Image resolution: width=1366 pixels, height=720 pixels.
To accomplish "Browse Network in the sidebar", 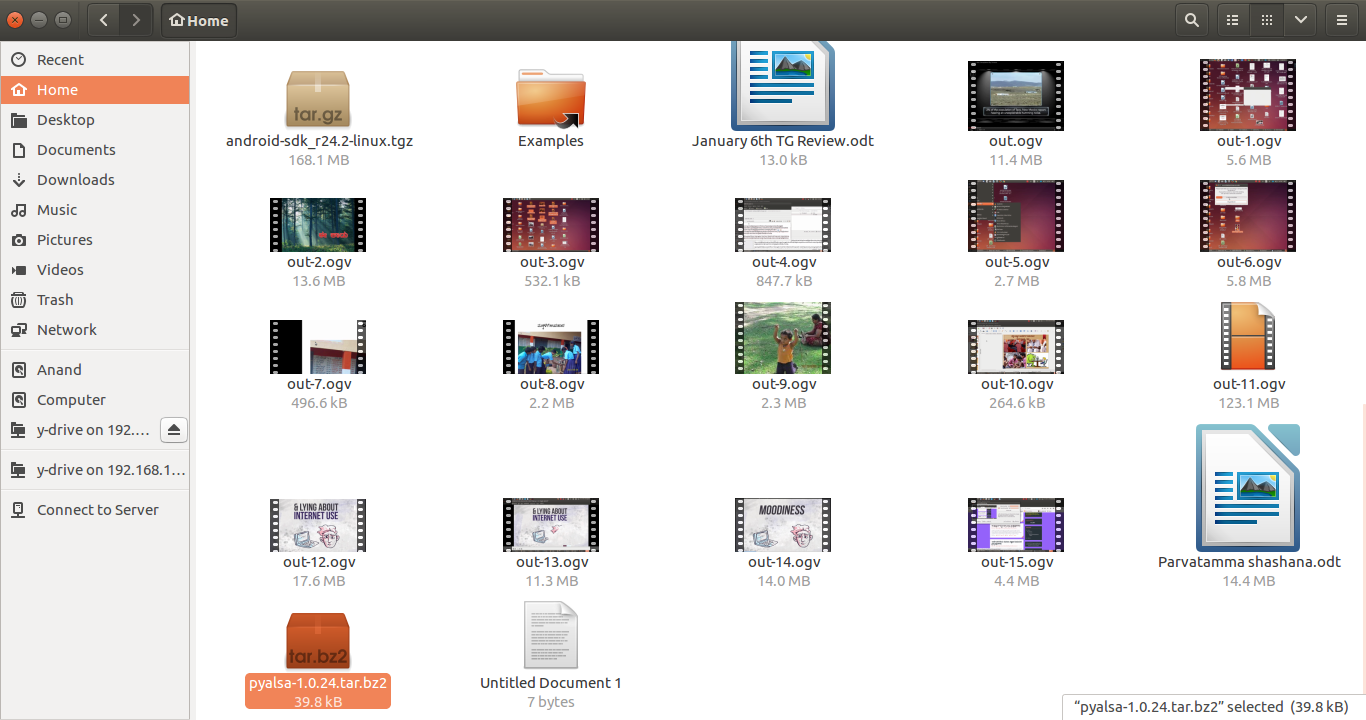I will pyautogui.click(x=94, y=330).
